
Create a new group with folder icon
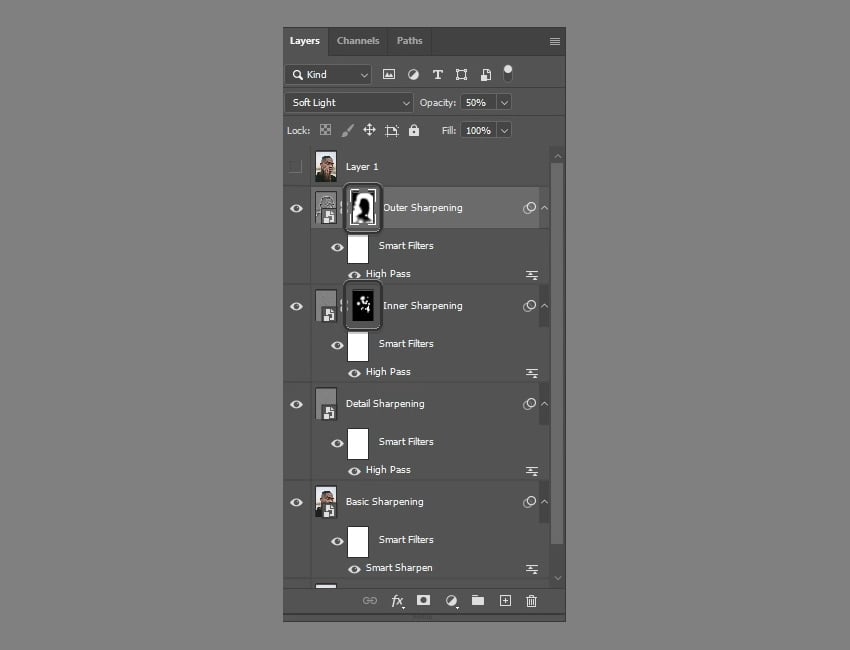click(x=478, y=601)
